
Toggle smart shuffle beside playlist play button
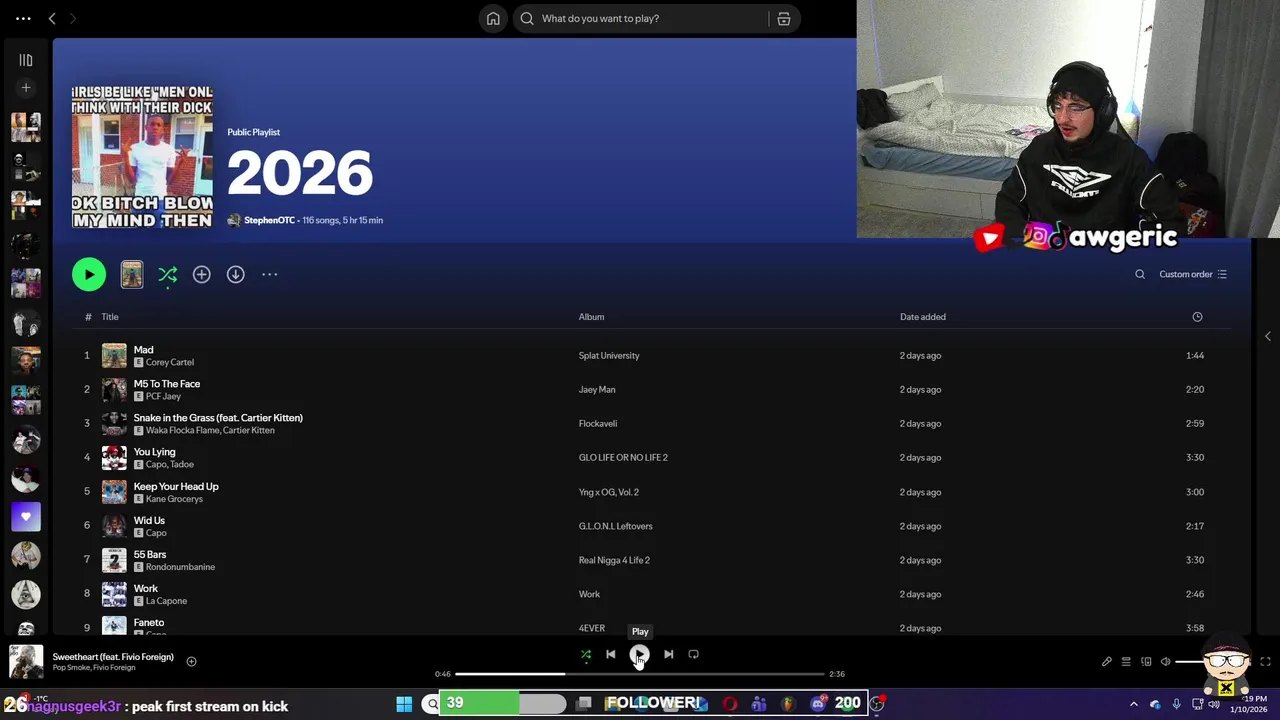168,274
